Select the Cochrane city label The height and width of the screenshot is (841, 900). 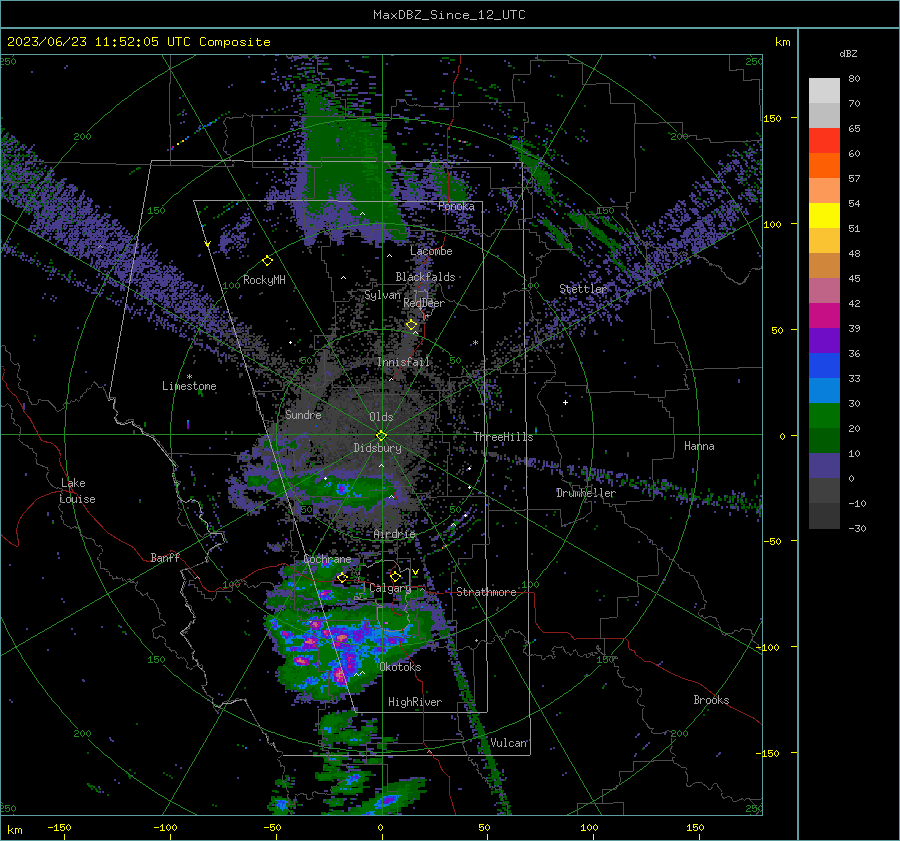327,559
